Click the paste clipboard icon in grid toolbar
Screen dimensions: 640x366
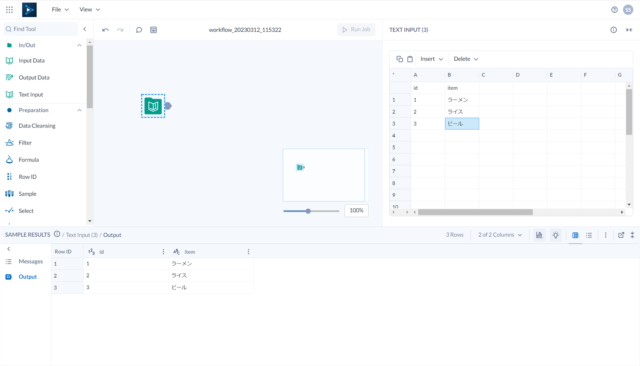(410, 59)
